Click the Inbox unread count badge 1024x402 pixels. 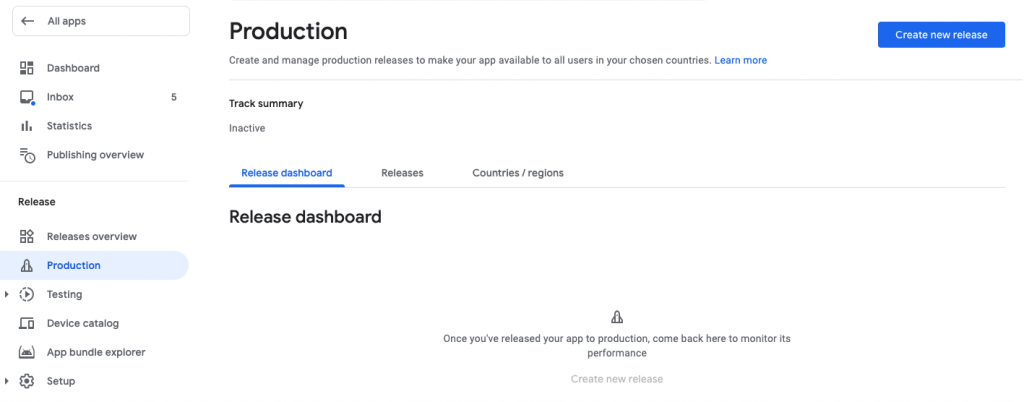[x=174, y=97]
